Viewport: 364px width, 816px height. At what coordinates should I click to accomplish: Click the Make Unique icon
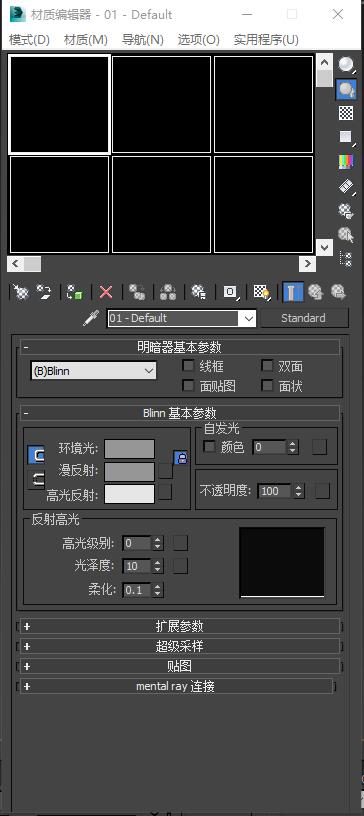tap(168, 292)
